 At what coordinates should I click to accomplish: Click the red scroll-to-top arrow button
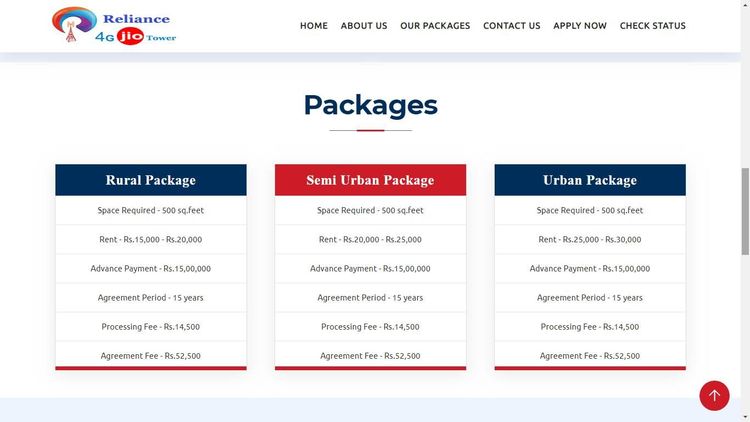714,395
